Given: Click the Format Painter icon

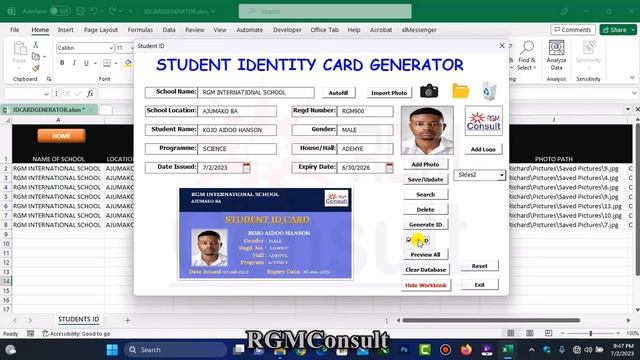Looking at the screenshot, I should (x=36, y=68).
